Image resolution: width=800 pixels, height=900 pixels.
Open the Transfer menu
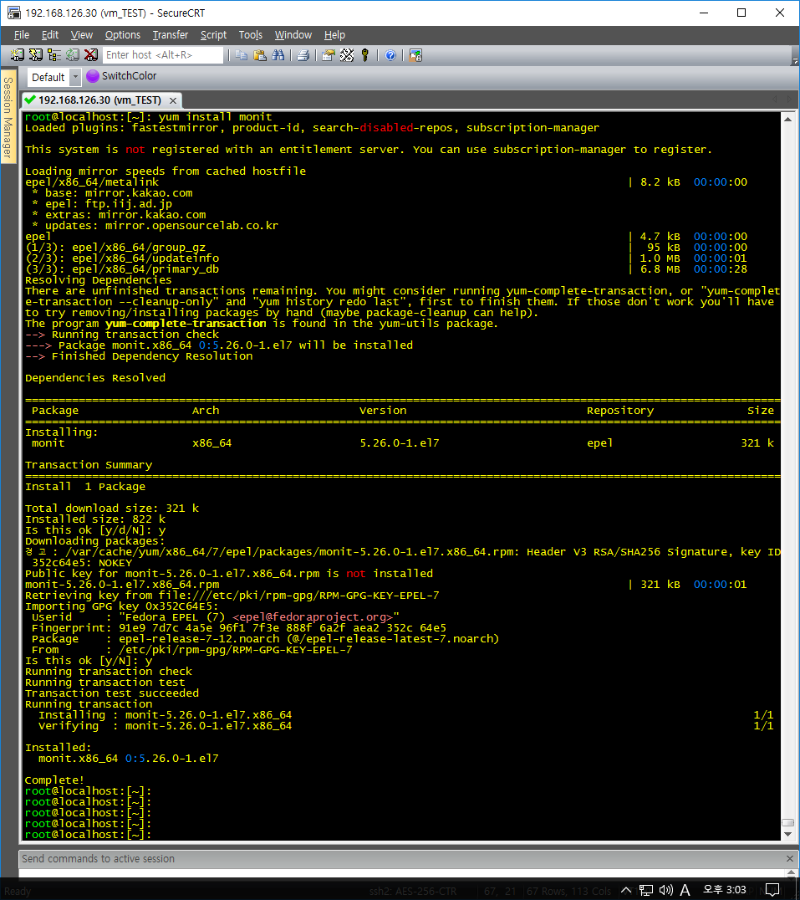point(170,35)
